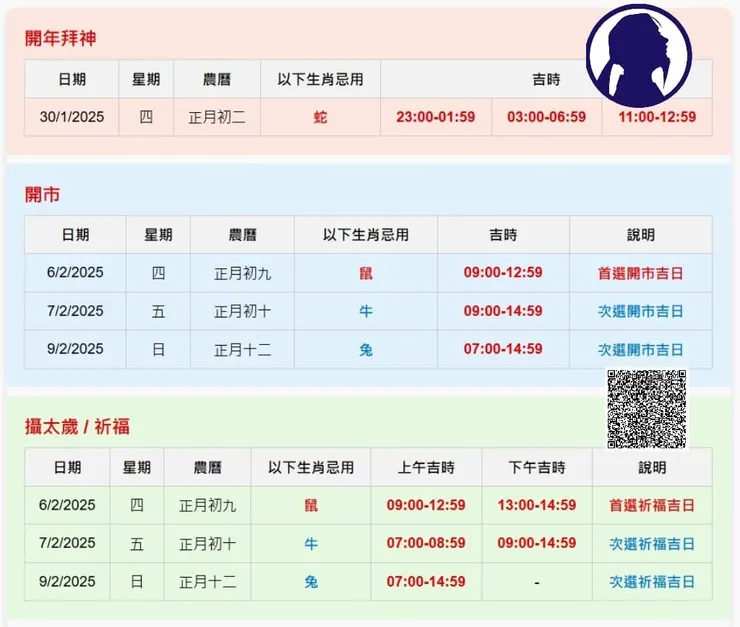Click 6/2/2025 in the 祈福 table
This screenshot has width=740, height=627.
point(67,505)
